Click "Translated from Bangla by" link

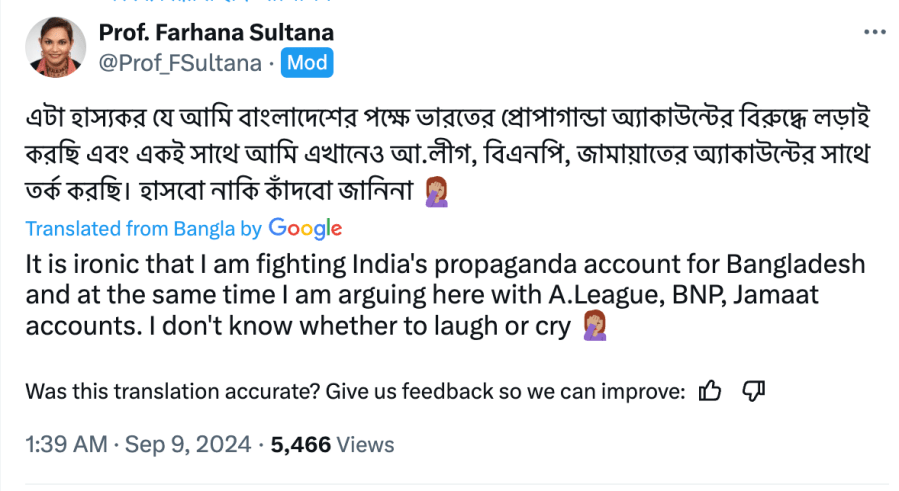143,229
